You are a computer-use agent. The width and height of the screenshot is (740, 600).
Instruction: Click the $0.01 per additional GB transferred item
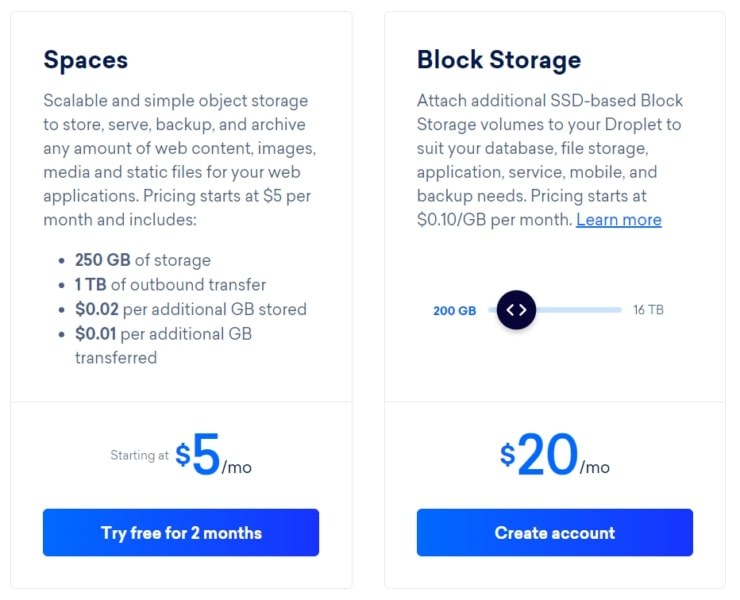tap(163, 346)
